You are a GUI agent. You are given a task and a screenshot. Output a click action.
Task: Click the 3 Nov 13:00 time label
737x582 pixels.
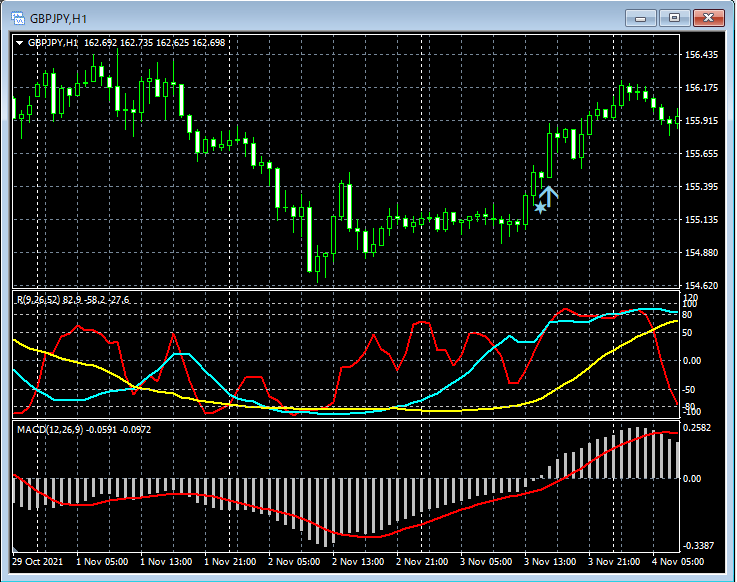[x=550, y=562]
